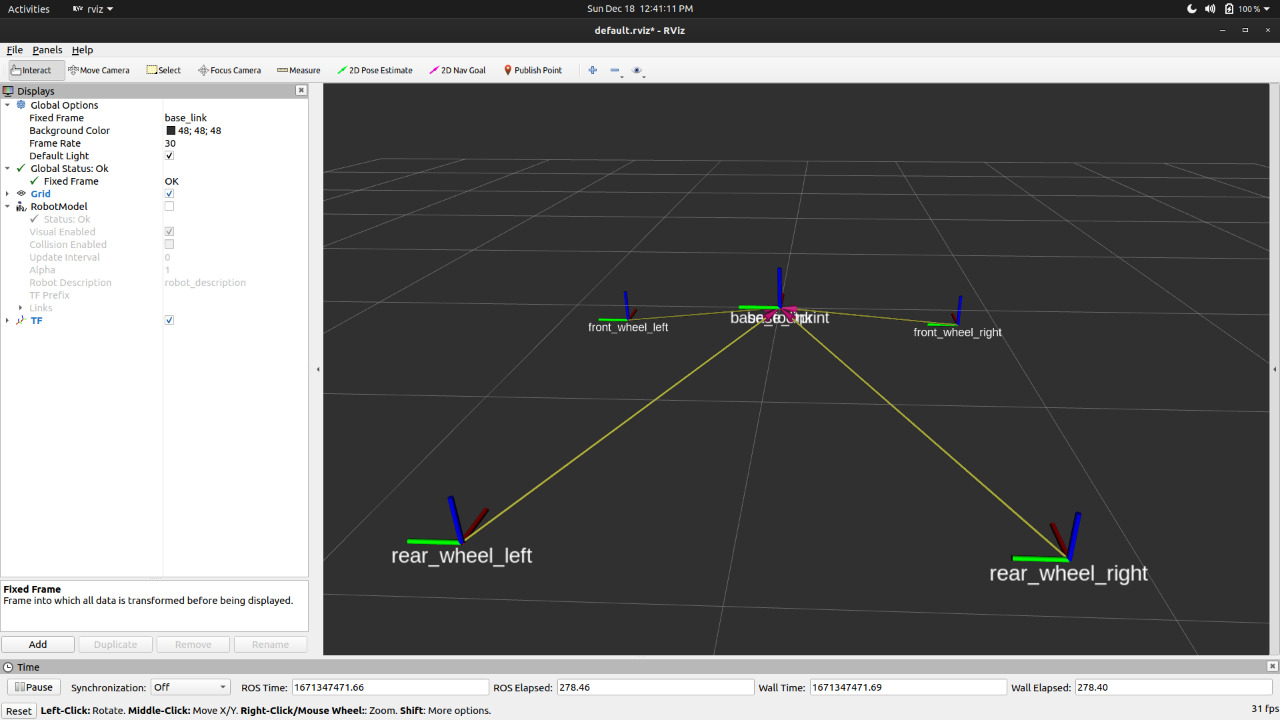Select the 2D Pose Estimate tool
The width and height of the screenshot is (1280, 720).
[x=374, y=70]
